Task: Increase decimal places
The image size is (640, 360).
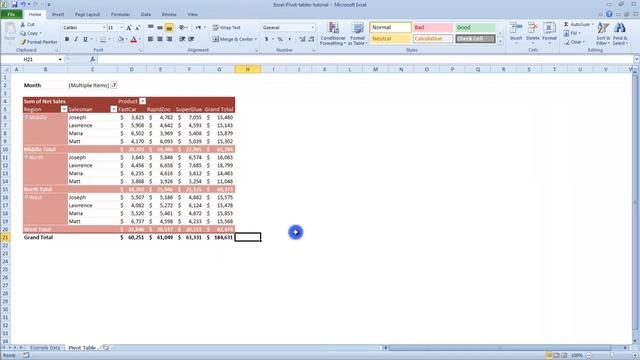Action: point(302,39)
